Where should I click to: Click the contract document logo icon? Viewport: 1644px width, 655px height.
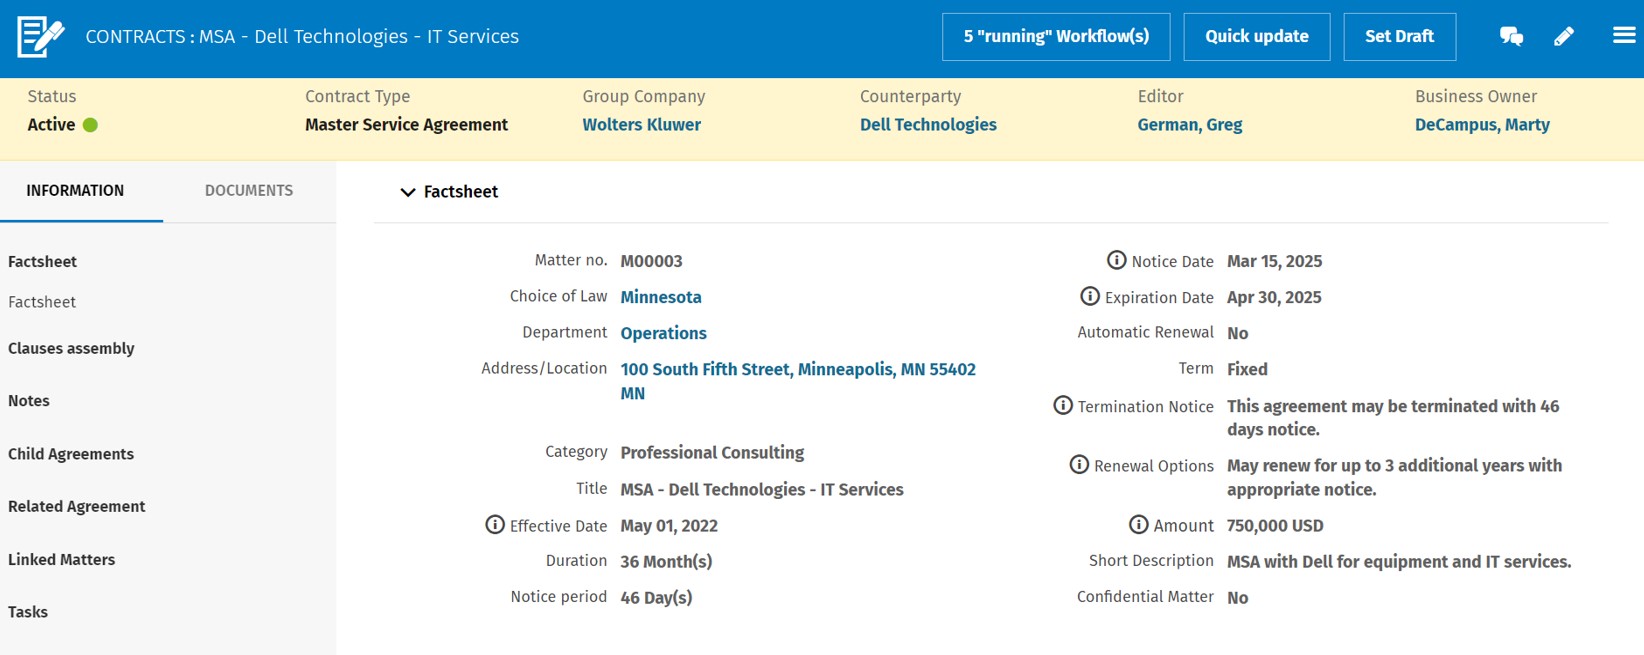tap(41, 37)
